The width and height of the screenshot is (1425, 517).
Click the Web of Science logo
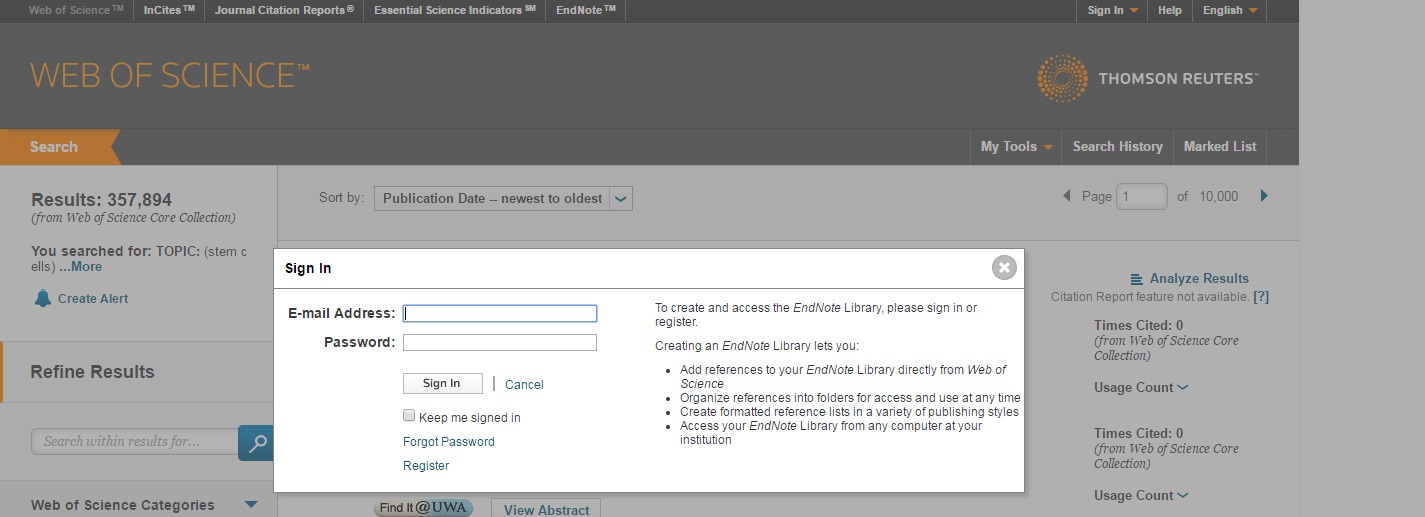pyautogui.click(x=170, y=76)
